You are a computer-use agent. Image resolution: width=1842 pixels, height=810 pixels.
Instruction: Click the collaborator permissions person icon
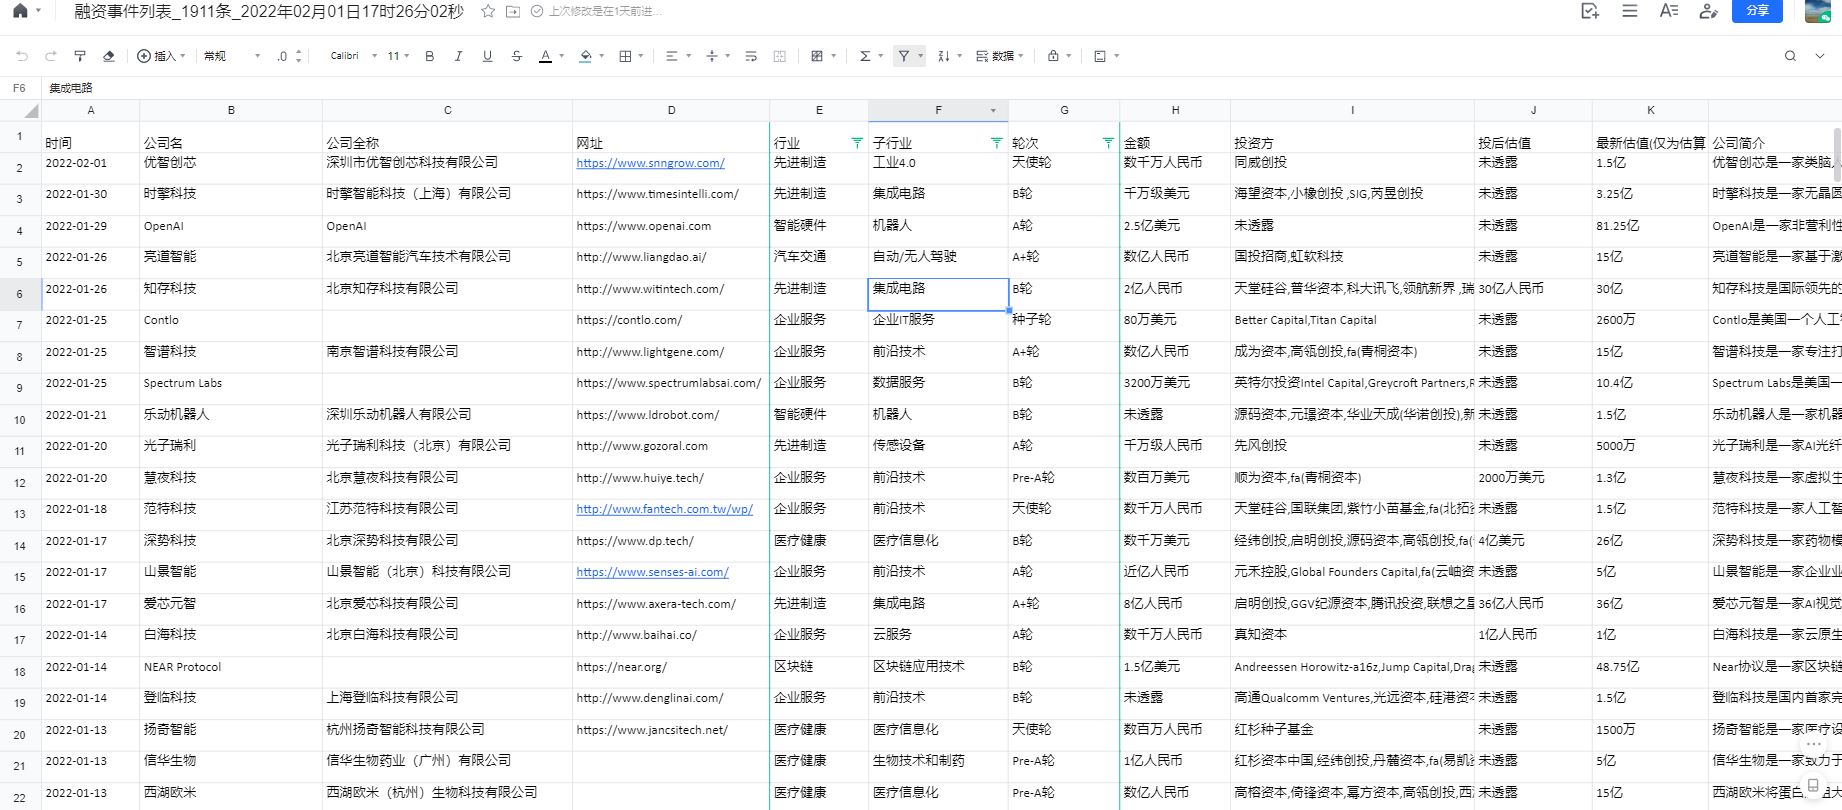pyautogui.click(x=1708, y=11)
